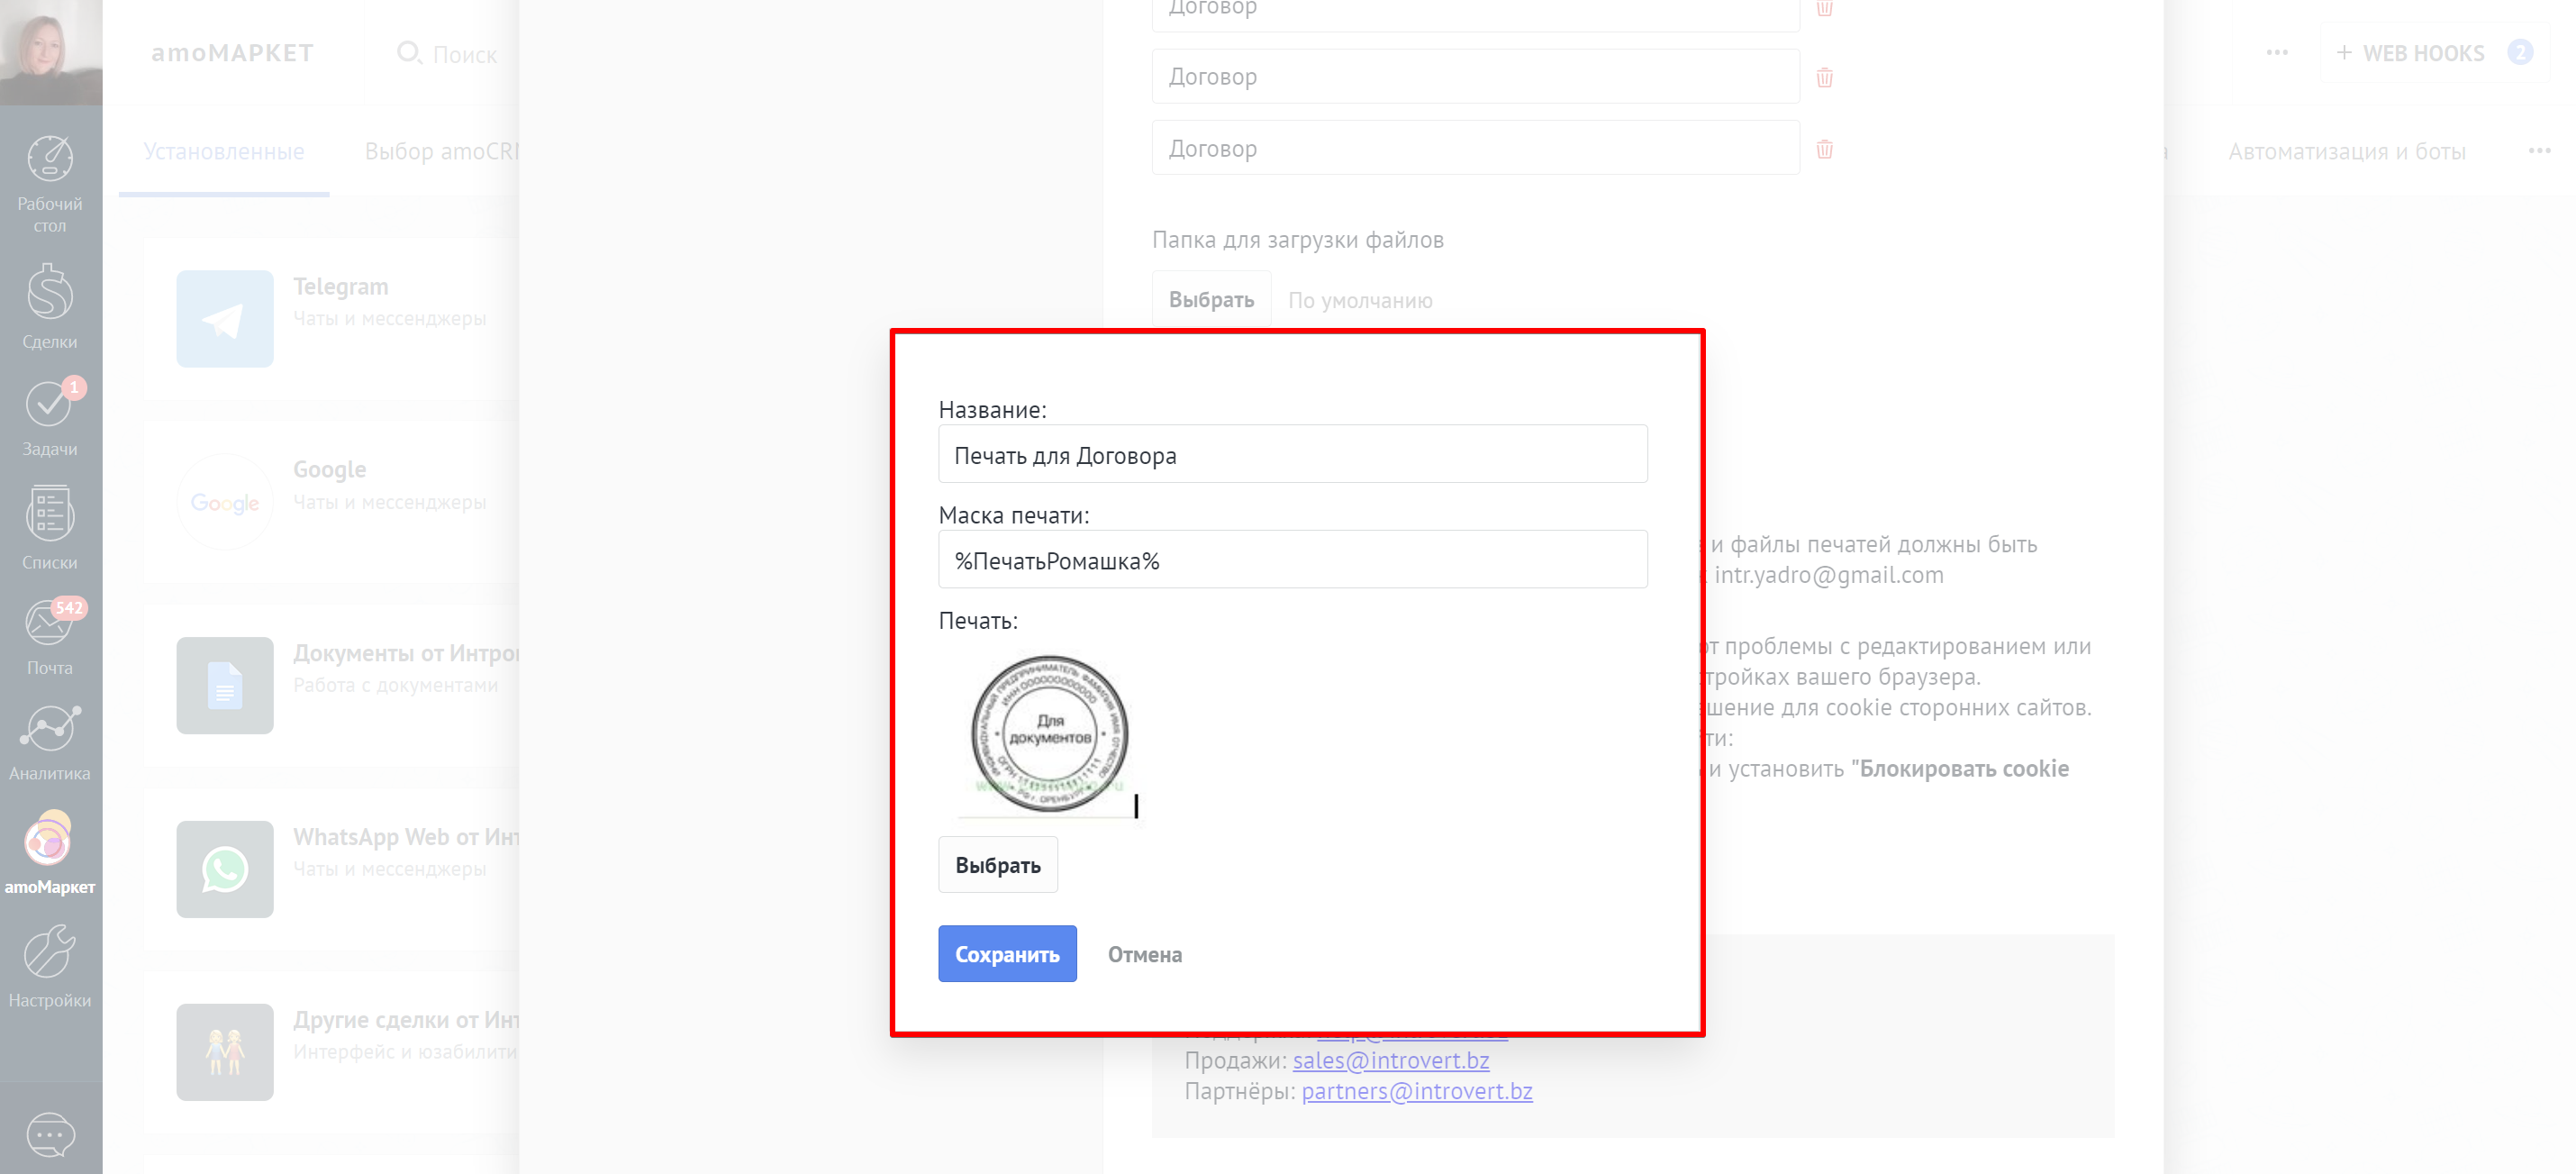Open Почта section in sidebar
Screen dimensions: 2576x1174
click(x=50, y=638)
